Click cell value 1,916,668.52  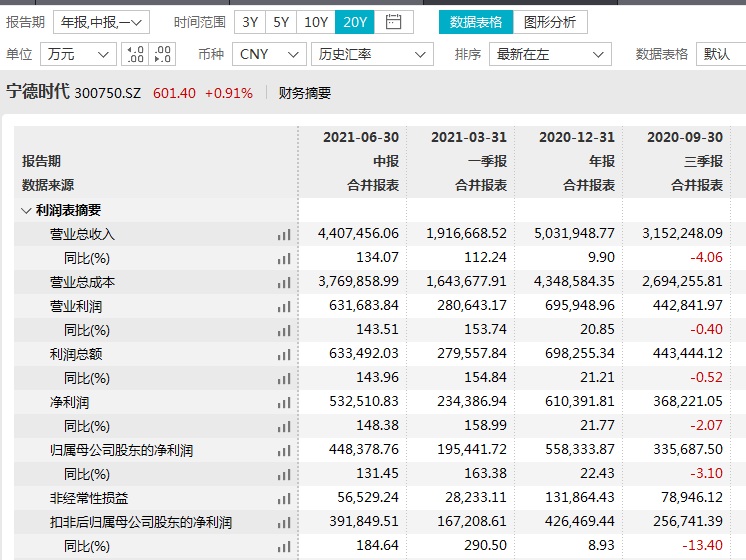[466, 233]
